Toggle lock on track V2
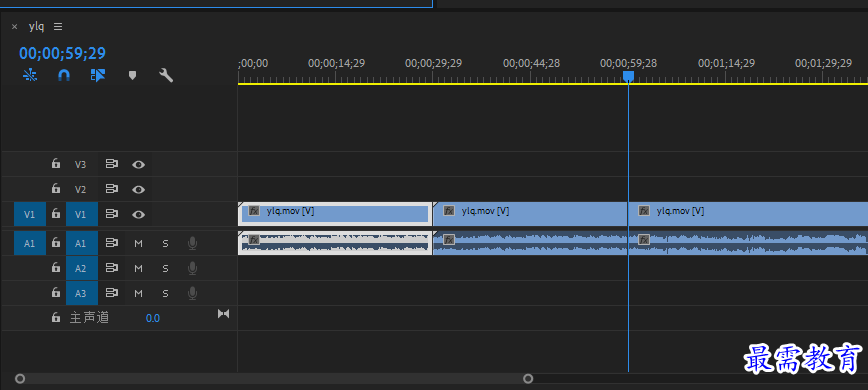 [x=55, y=189]
